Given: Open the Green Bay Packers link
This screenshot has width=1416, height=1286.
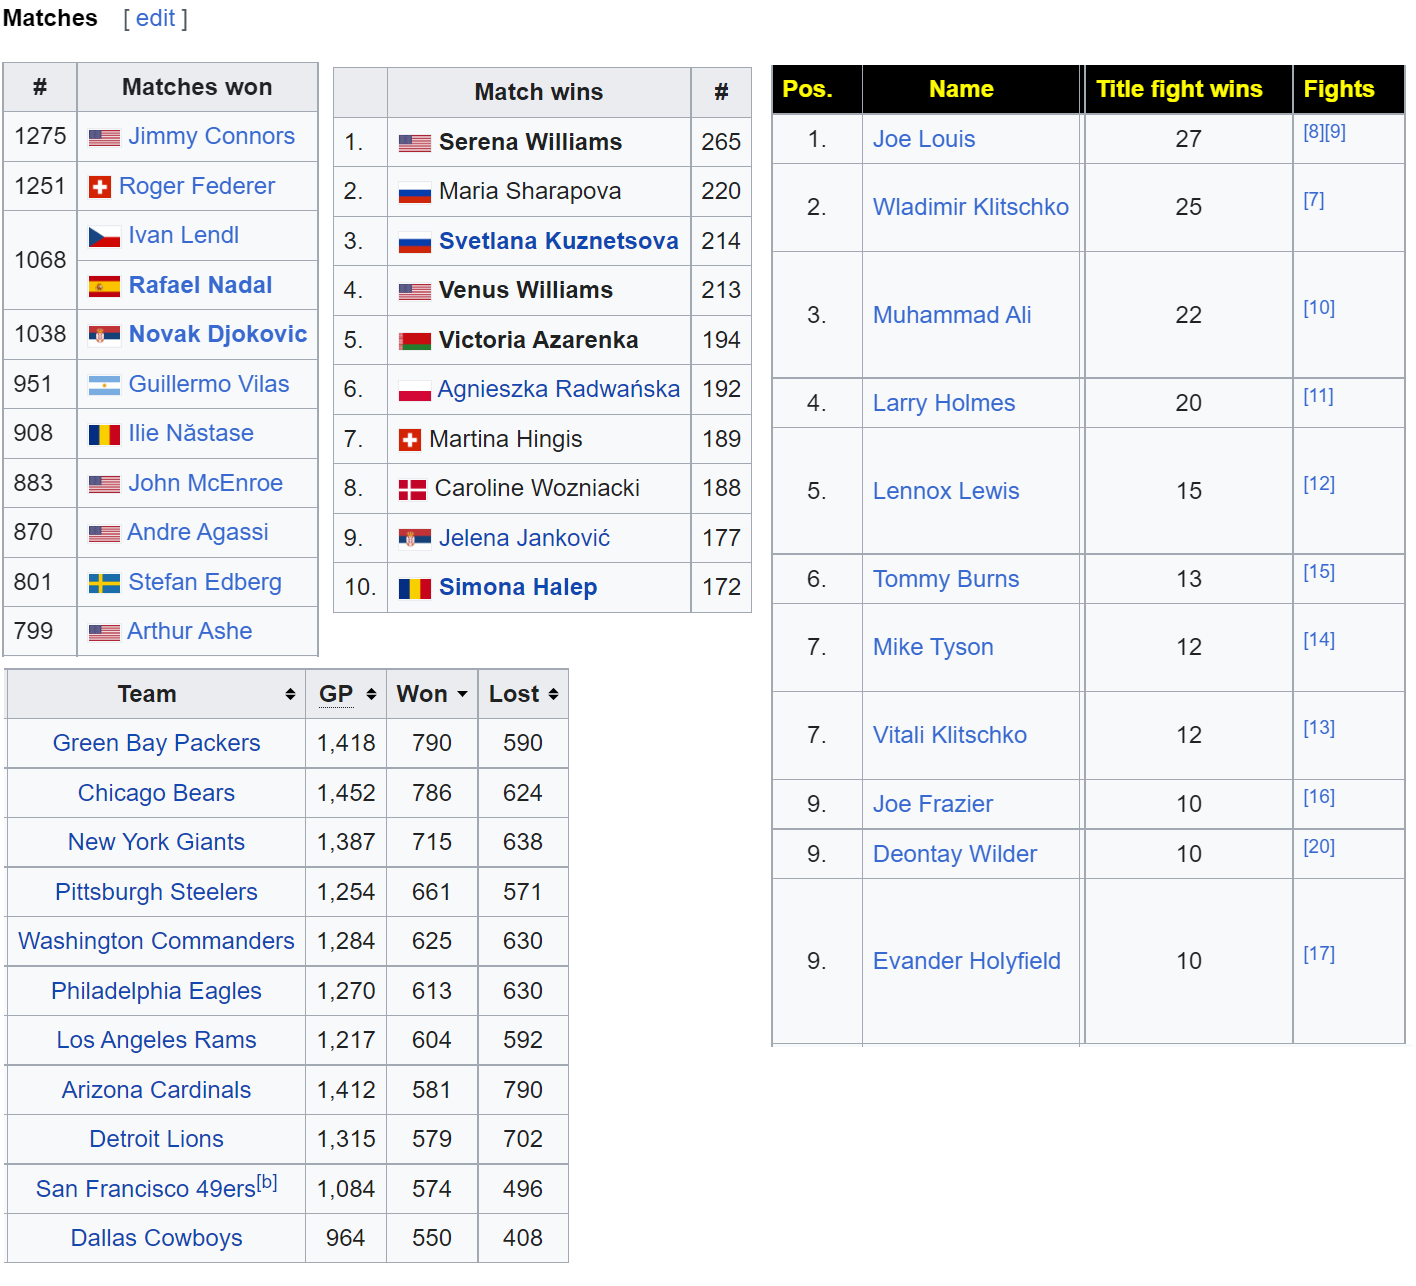Looking at the screenshot, I should tap(156, 743).
